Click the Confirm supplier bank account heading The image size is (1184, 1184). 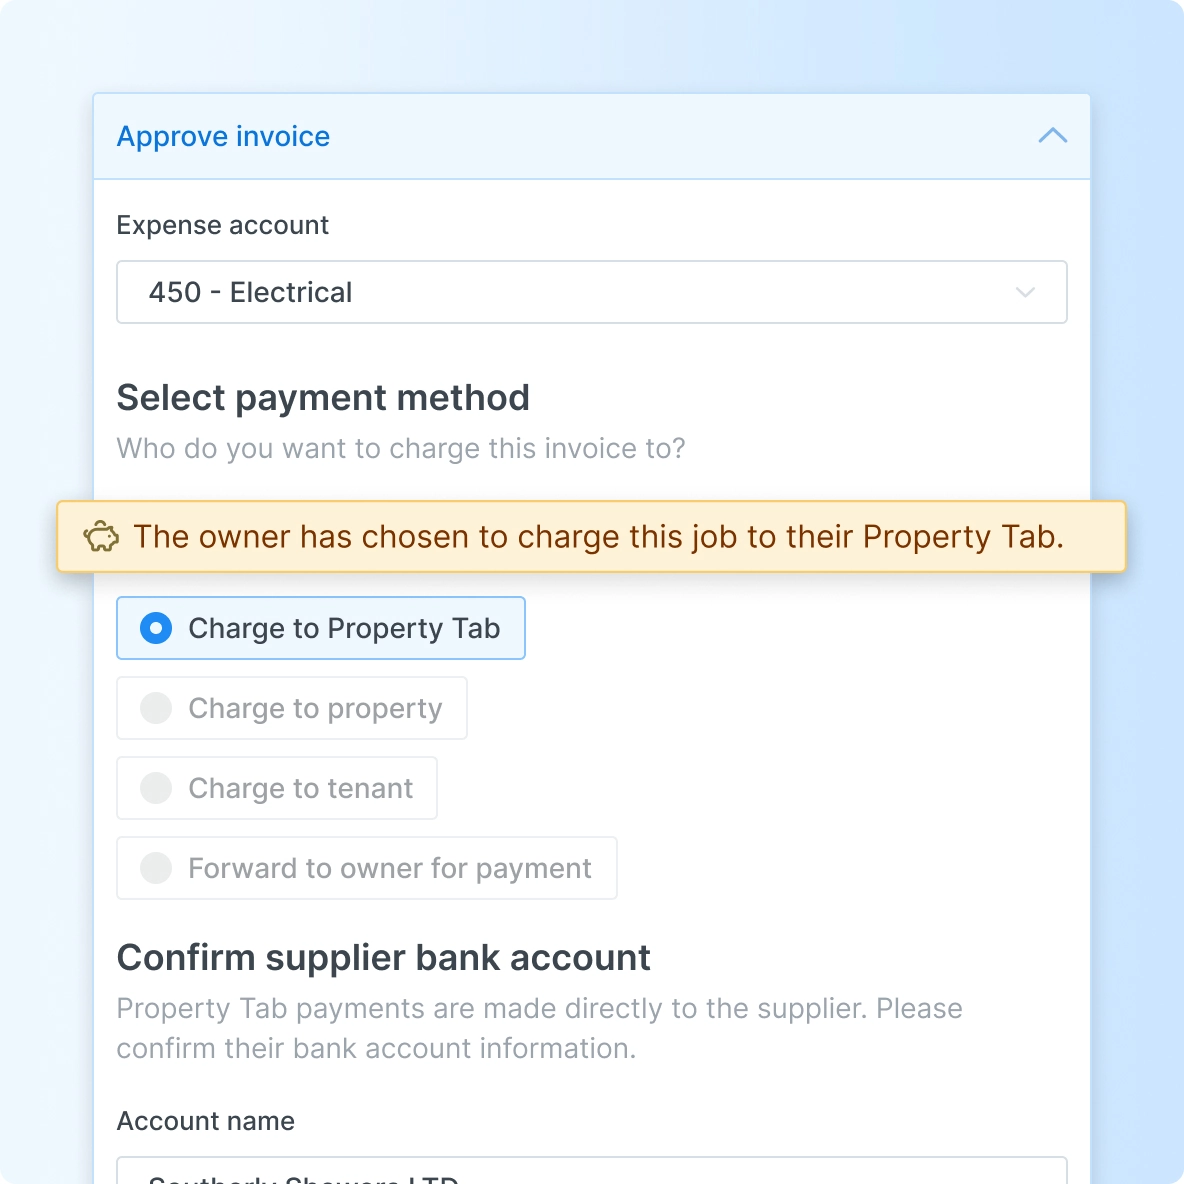(x=383, y=958)
